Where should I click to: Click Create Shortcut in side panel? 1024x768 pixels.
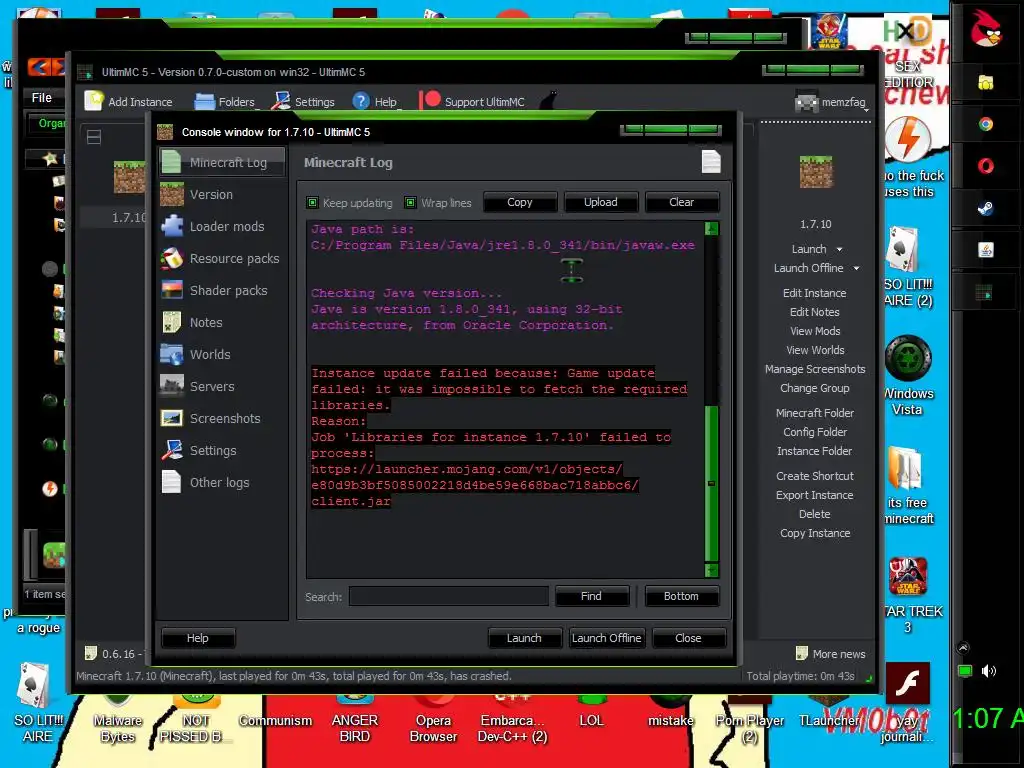tap(814, 476)
